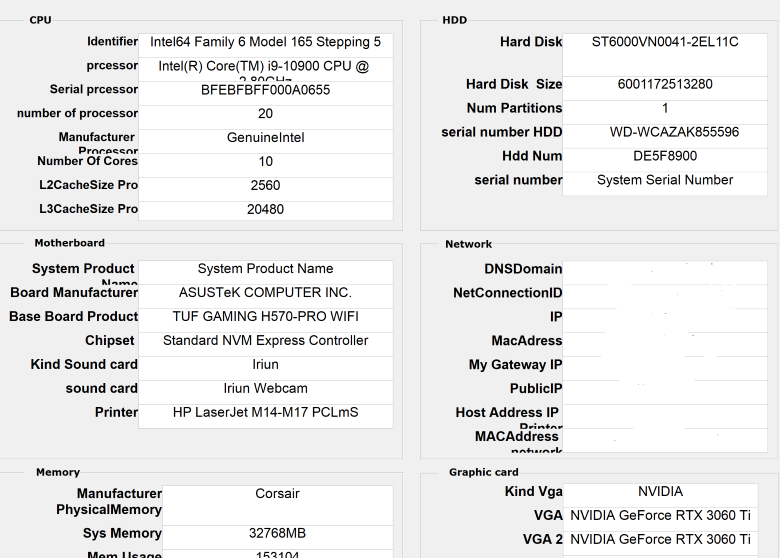Select the GenuineIntel manufacturer field
Image resolution: width=780 pixels, height=558 pixels.
[266, 141]
